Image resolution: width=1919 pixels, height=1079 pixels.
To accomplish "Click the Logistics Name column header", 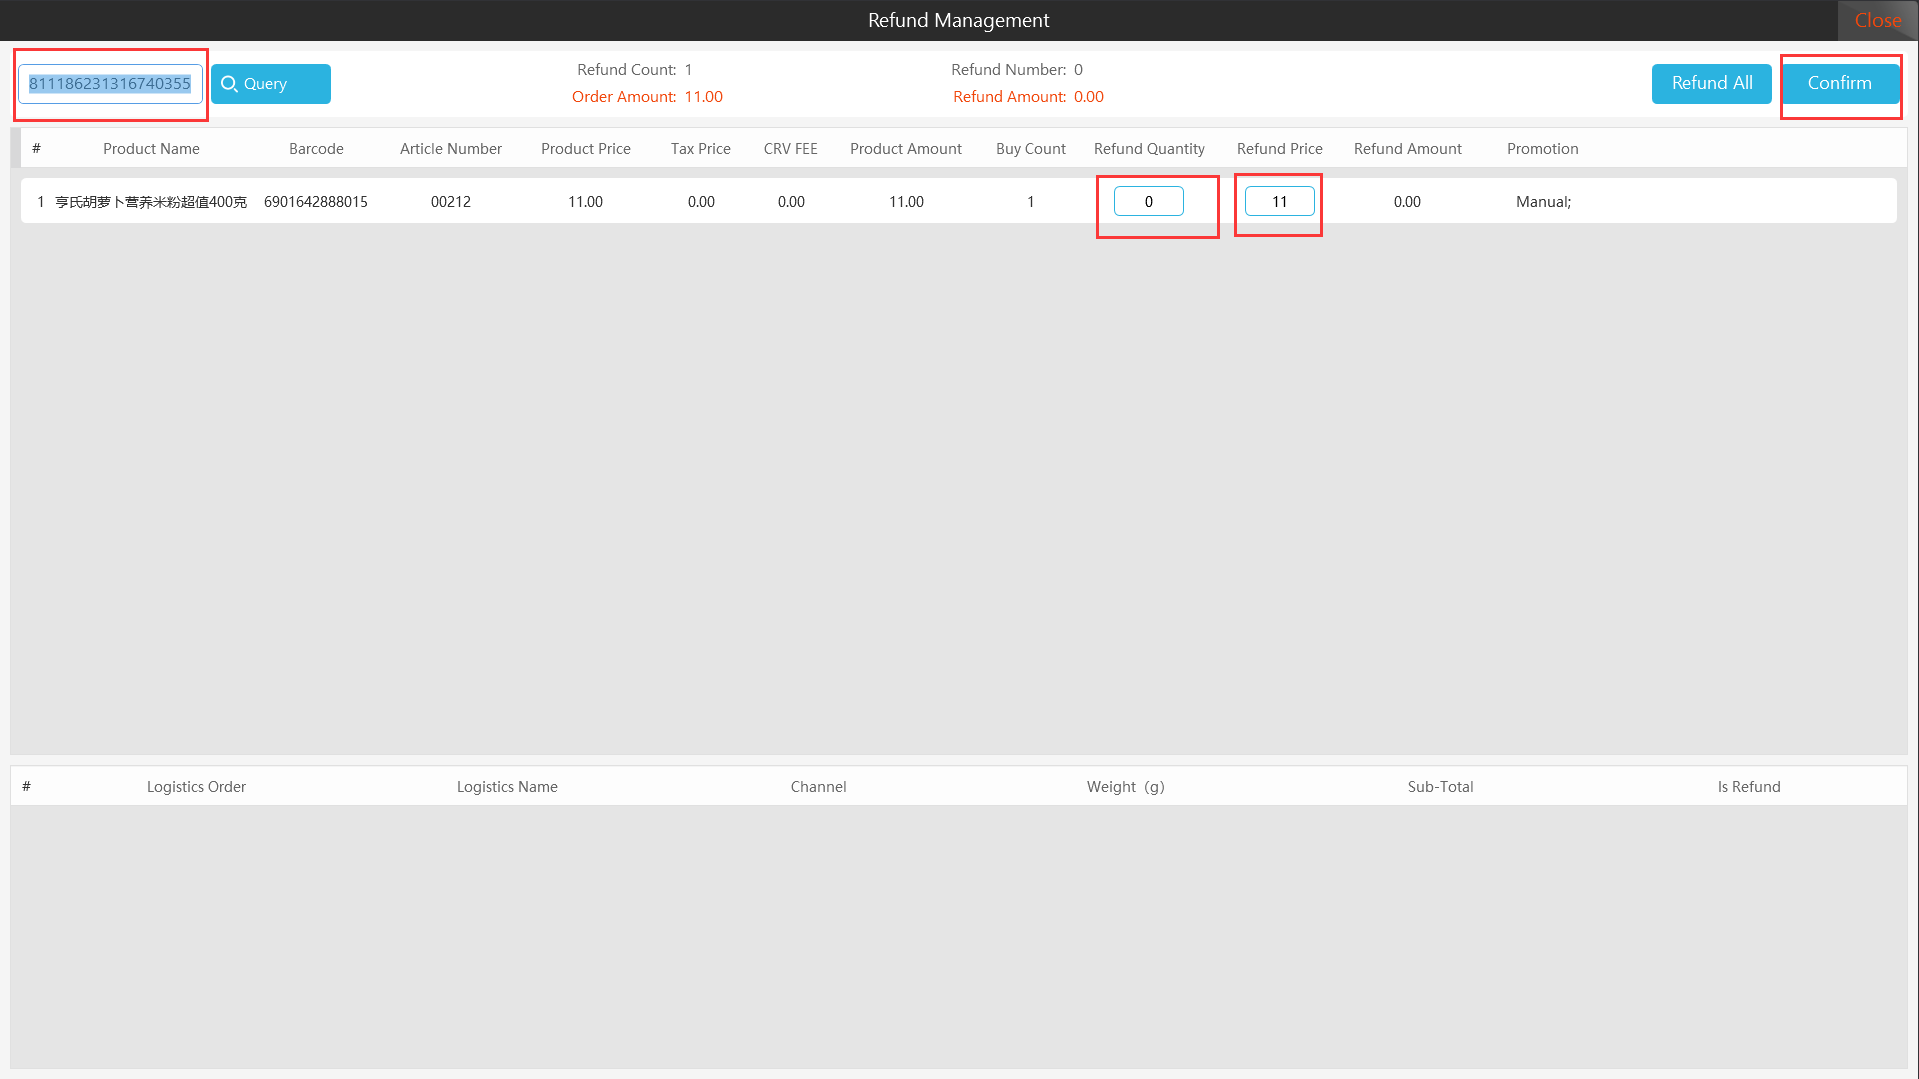I will pos(507,787).
